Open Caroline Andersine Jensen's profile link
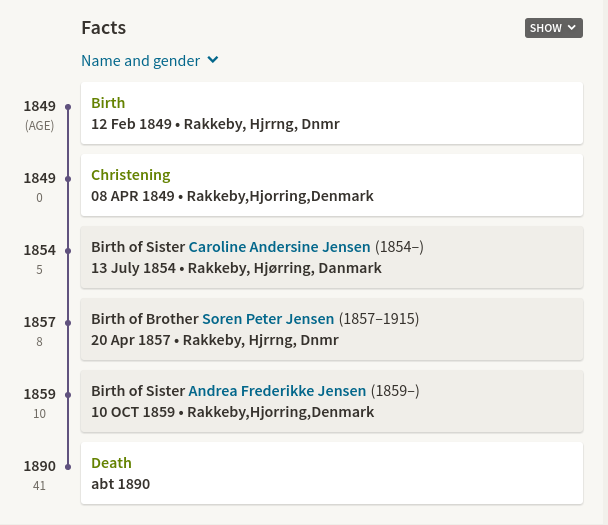 pos(279,247)
